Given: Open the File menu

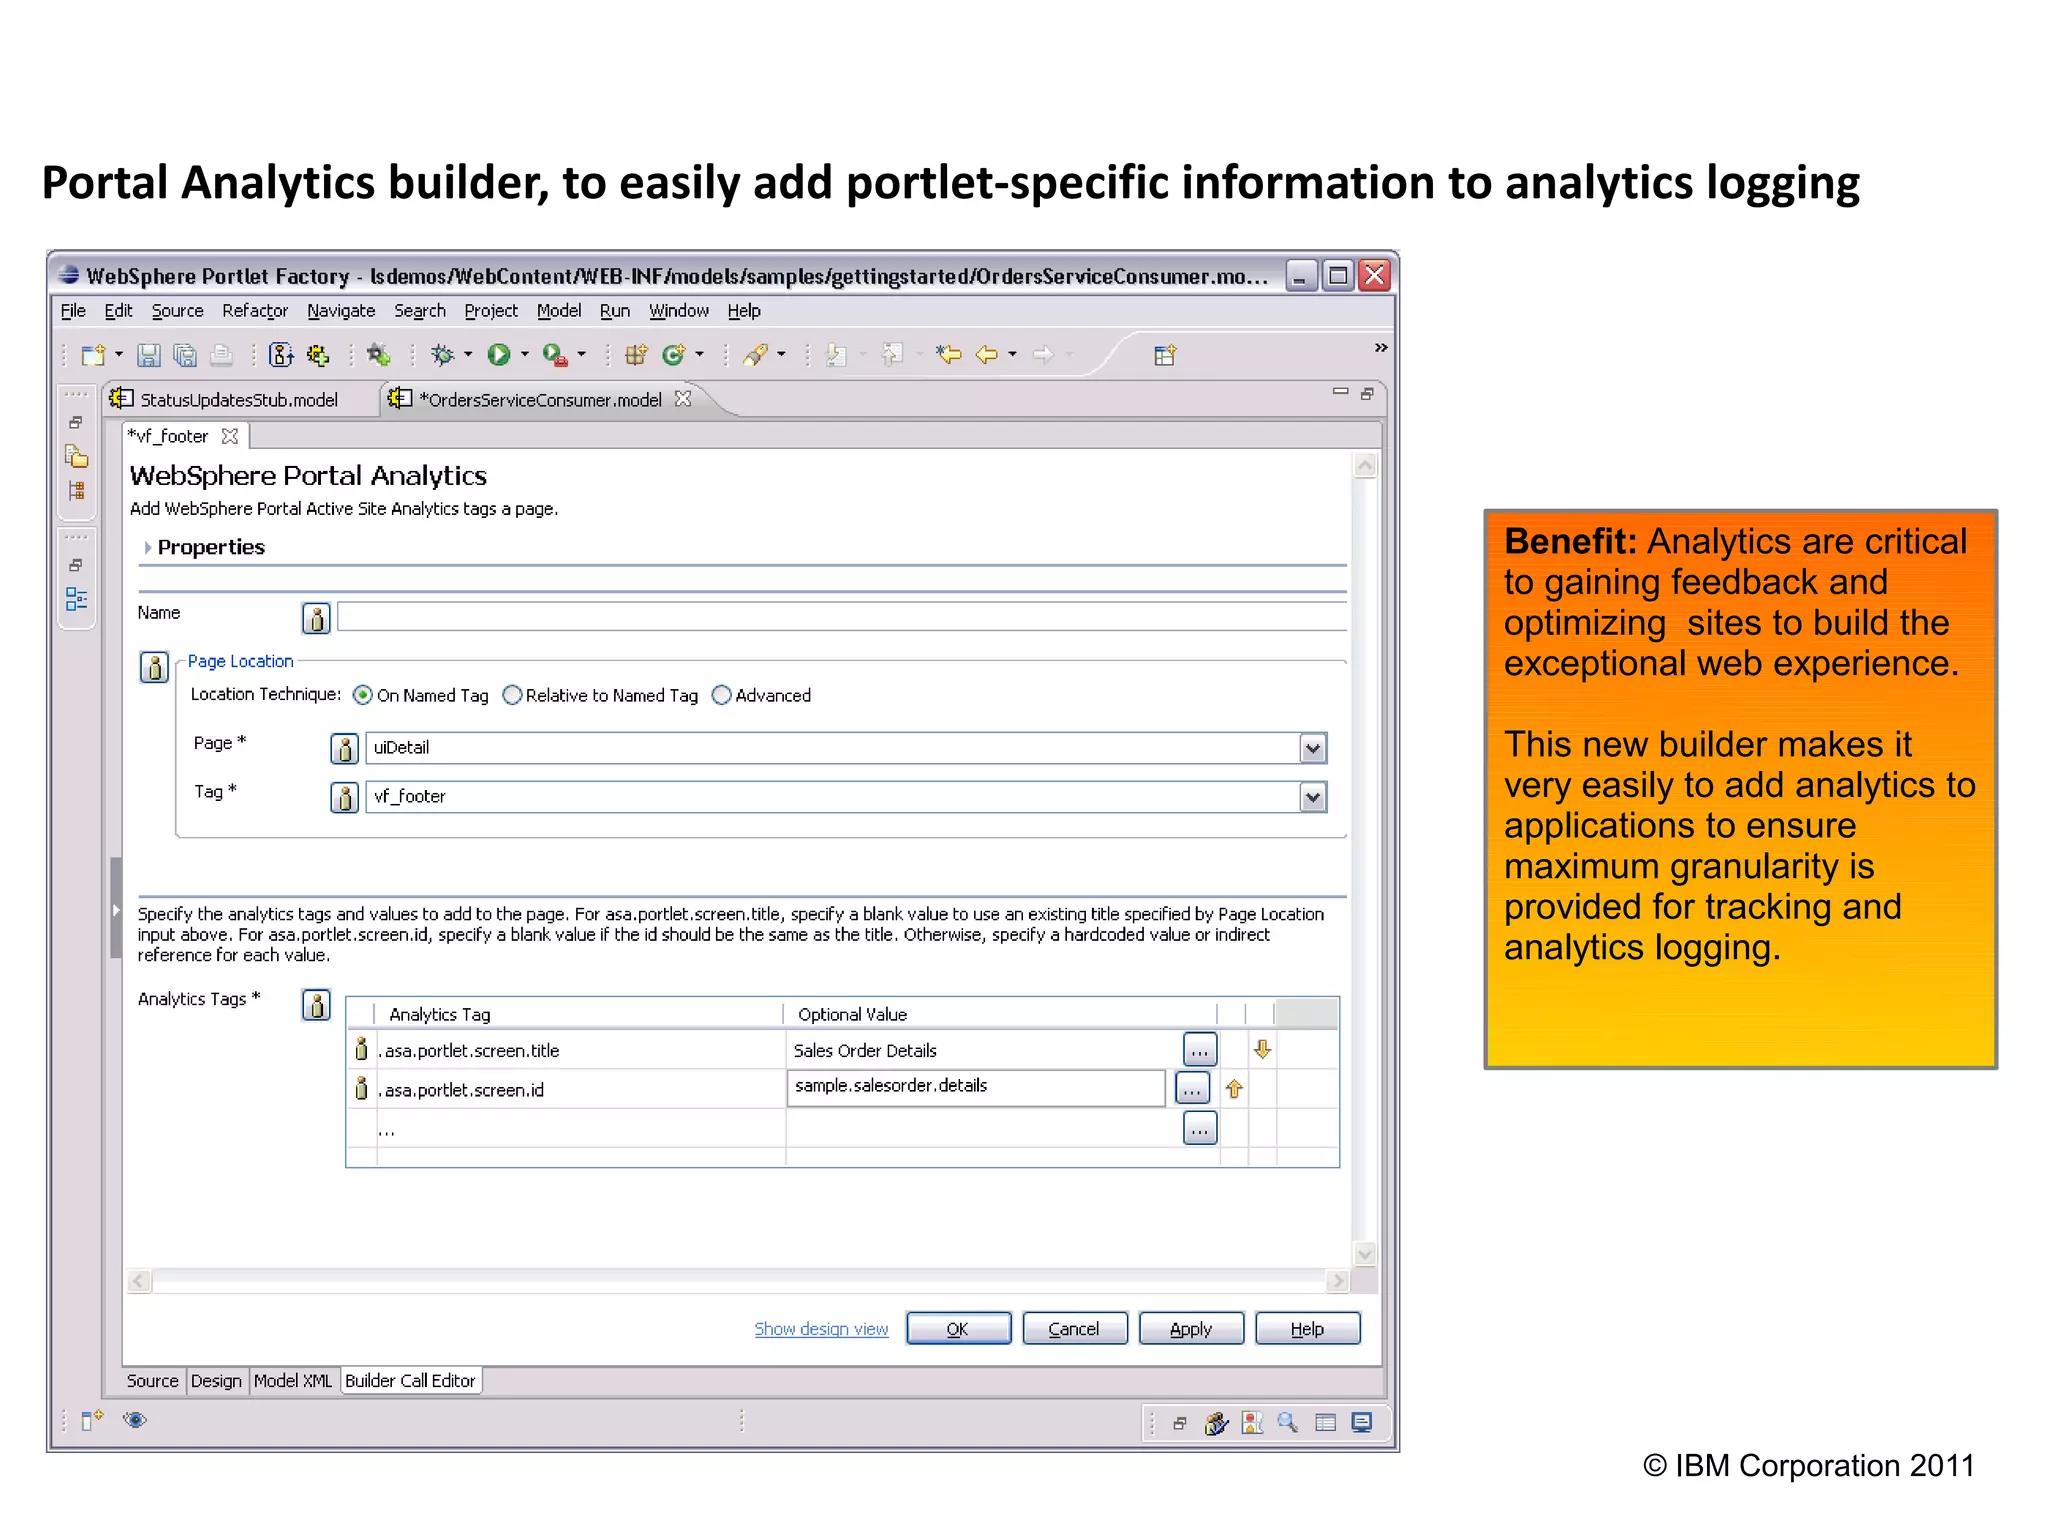Looking at the screenshot, I should 73,311.
